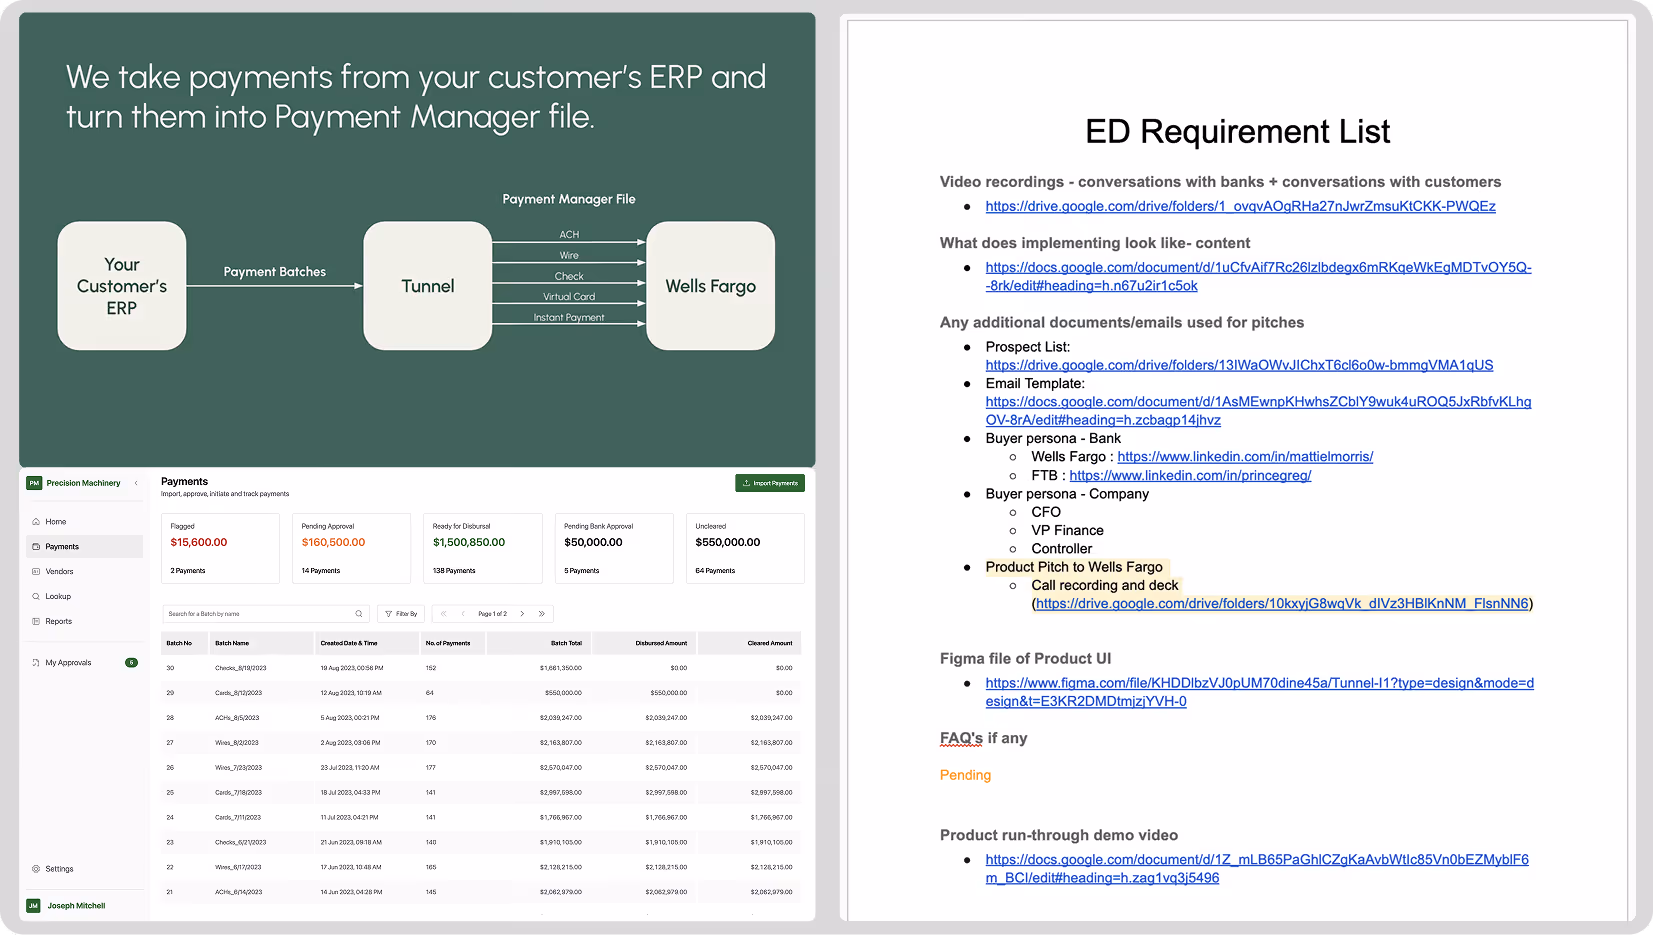The image size is (1653, 935).
Task: Select the Home icon in the sidebar
Action: 35,521
